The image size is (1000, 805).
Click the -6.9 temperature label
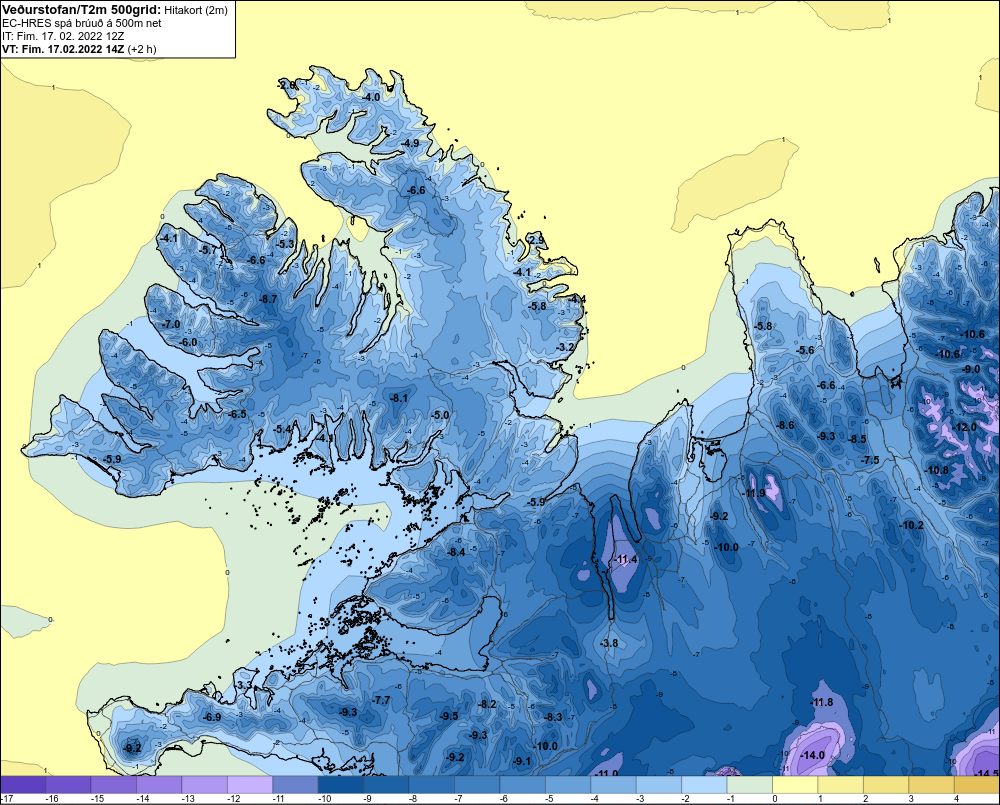[212, 717]
